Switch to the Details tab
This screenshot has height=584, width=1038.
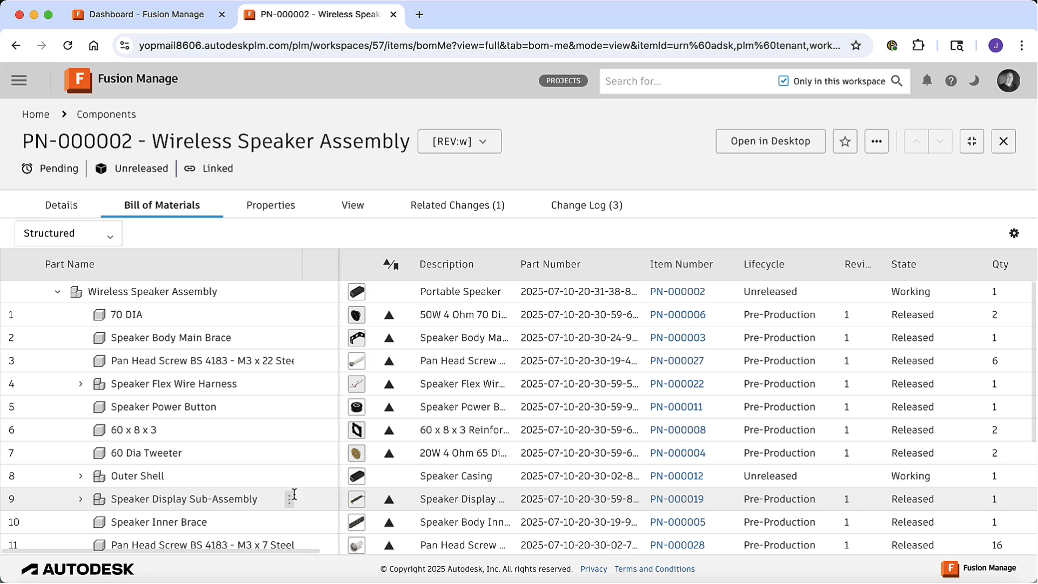61,205
